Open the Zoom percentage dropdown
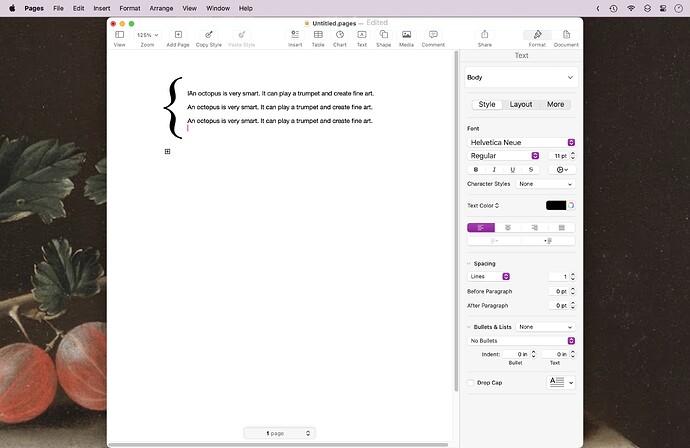Viewport: 690px width, 448px height. (x=147, y=35)
